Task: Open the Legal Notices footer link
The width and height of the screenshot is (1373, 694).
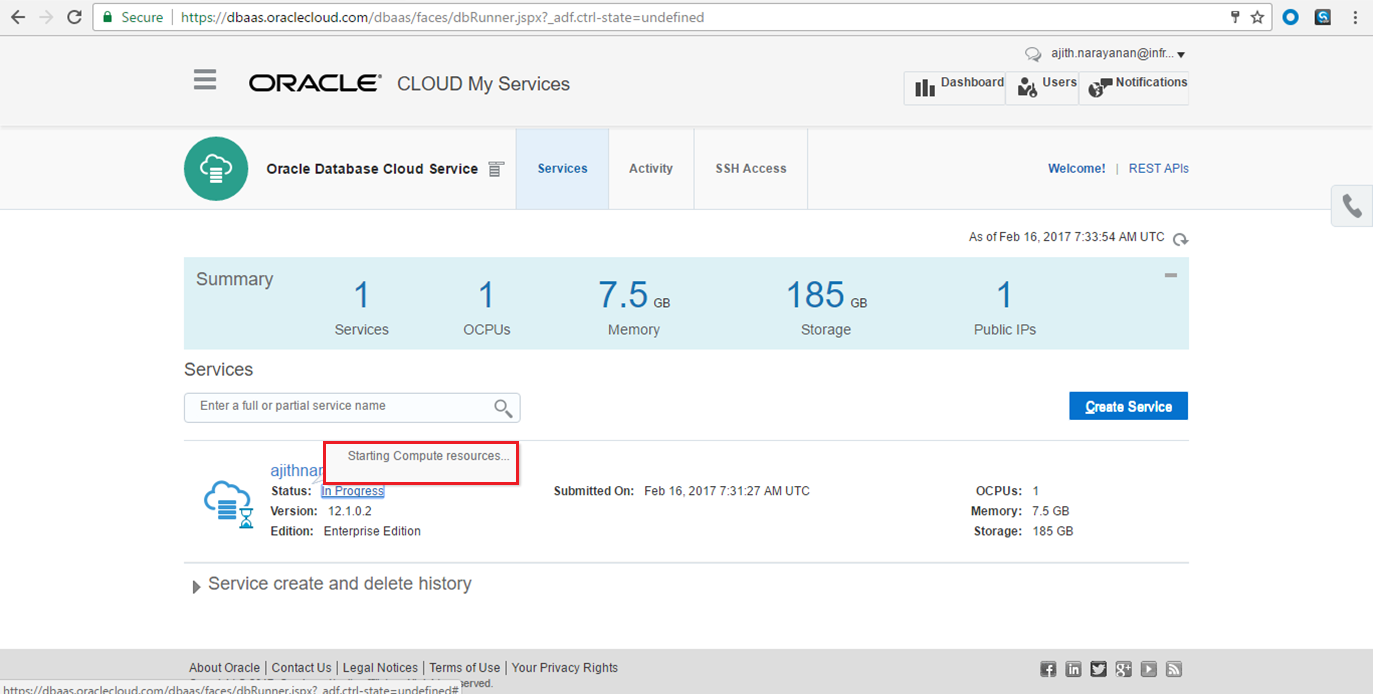Action: point(380,668)
